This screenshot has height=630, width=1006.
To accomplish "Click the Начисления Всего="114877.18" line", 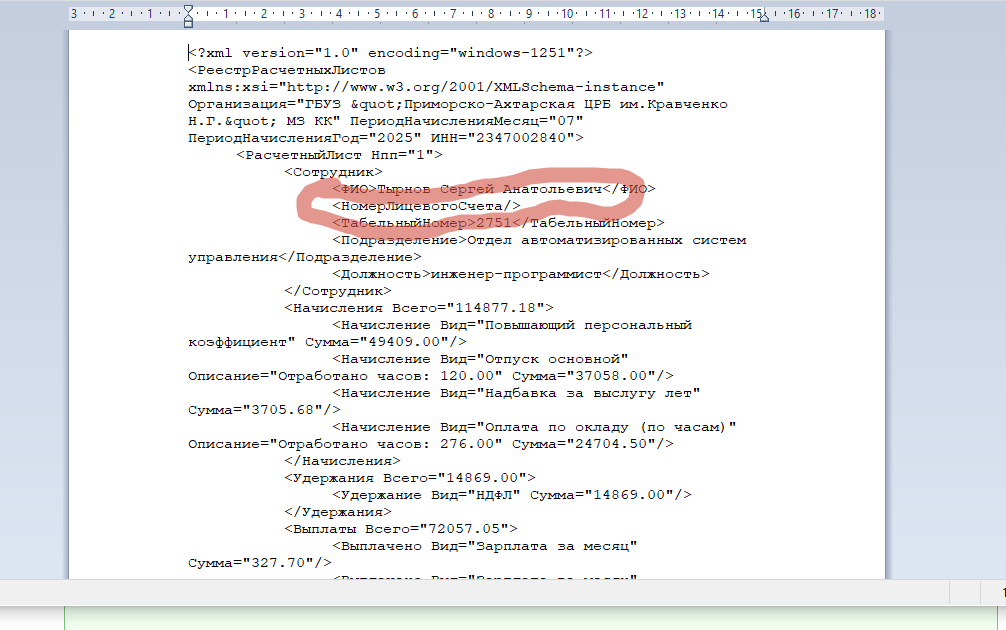I will click(x=419, y=308).
